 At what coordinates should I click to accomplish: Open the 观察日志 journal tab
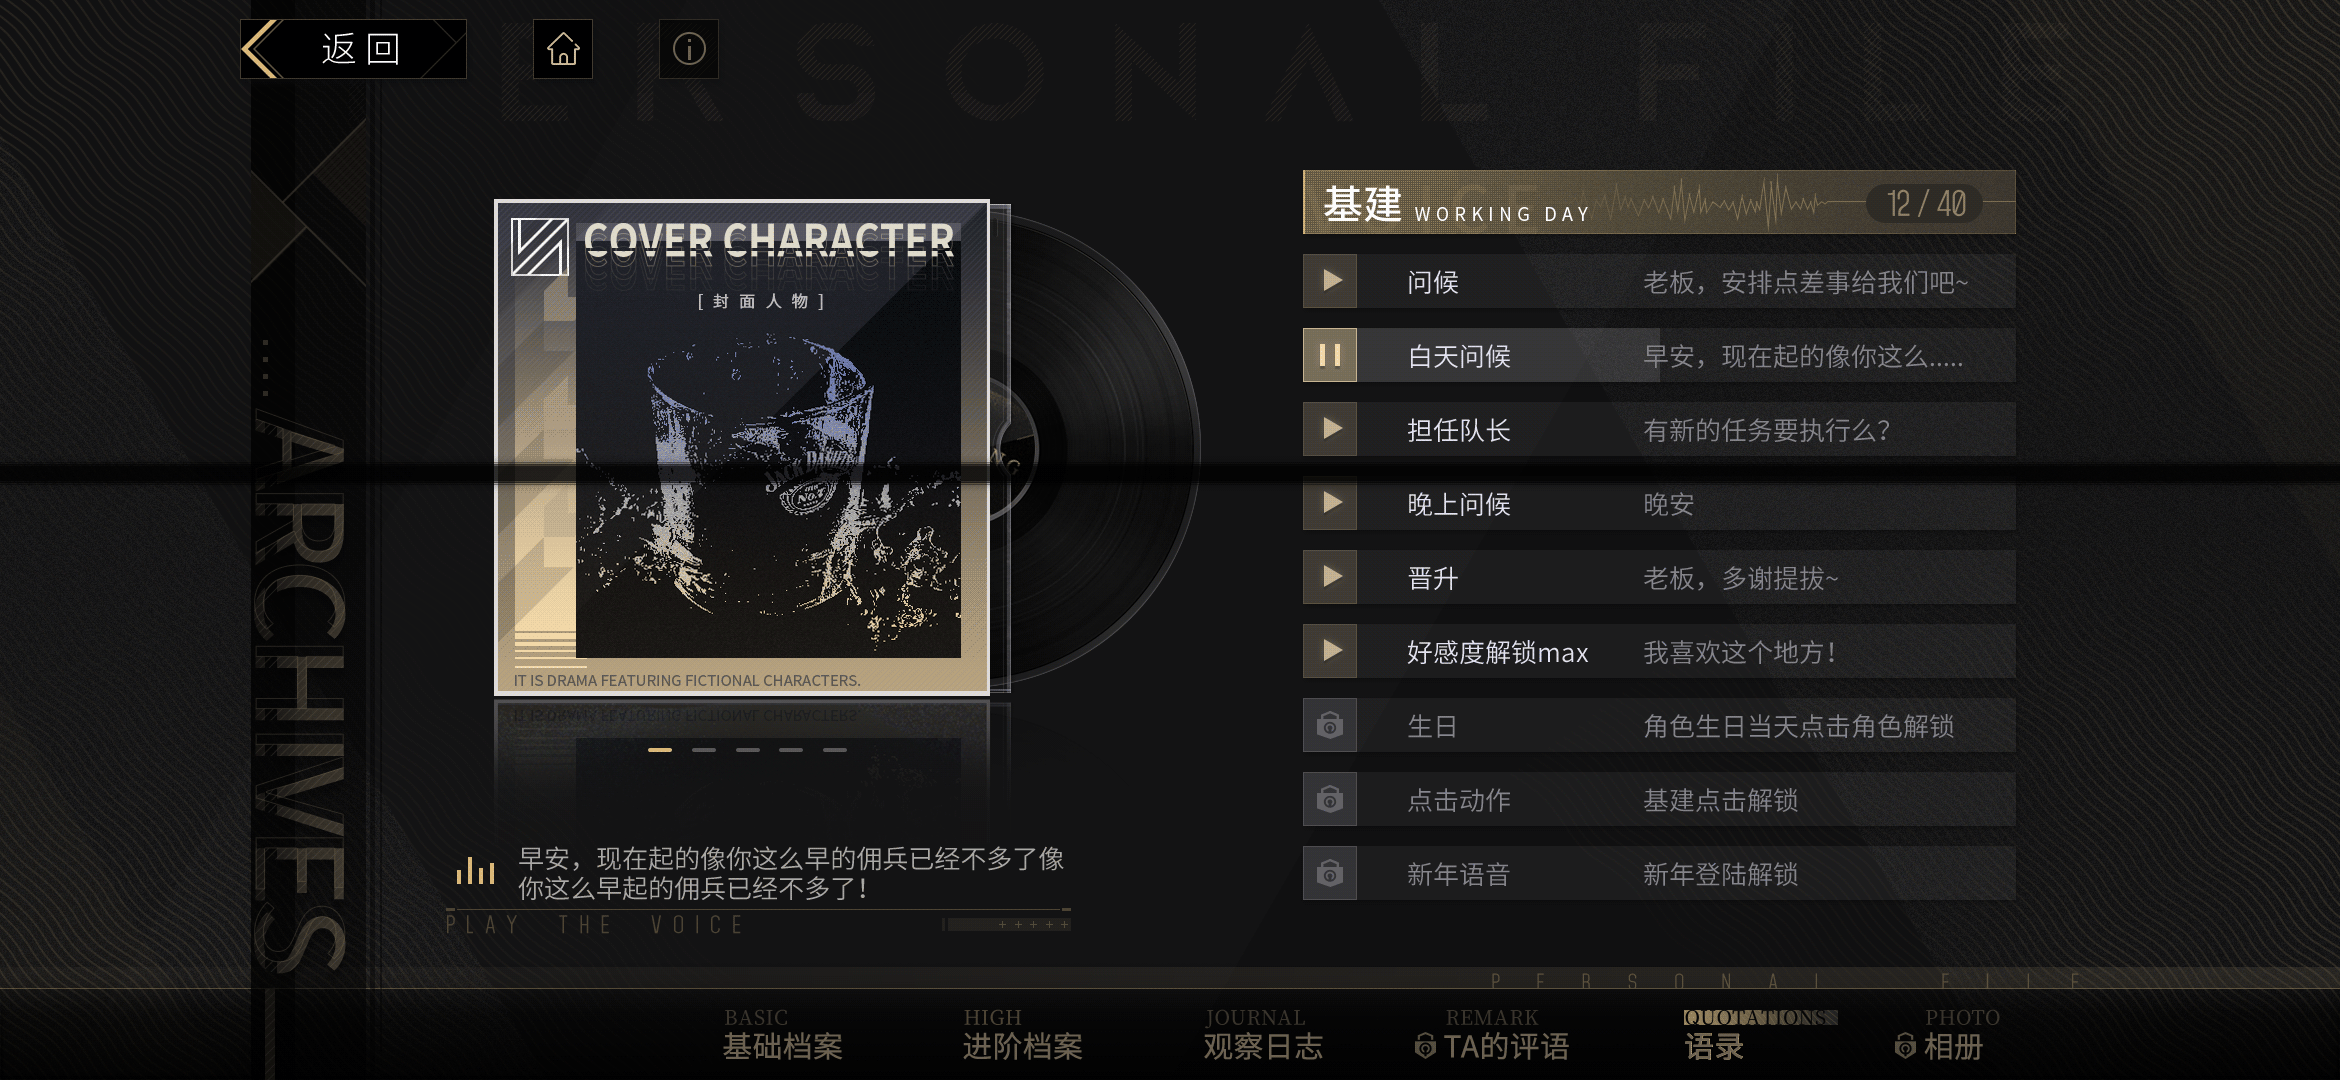coord(1263,1035)
